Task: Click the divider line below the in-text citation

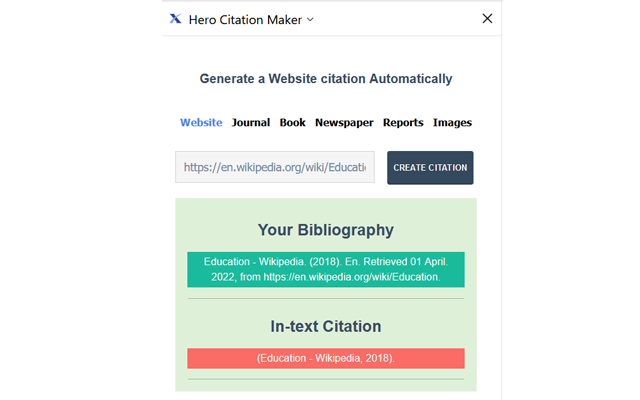Action: 325,379
